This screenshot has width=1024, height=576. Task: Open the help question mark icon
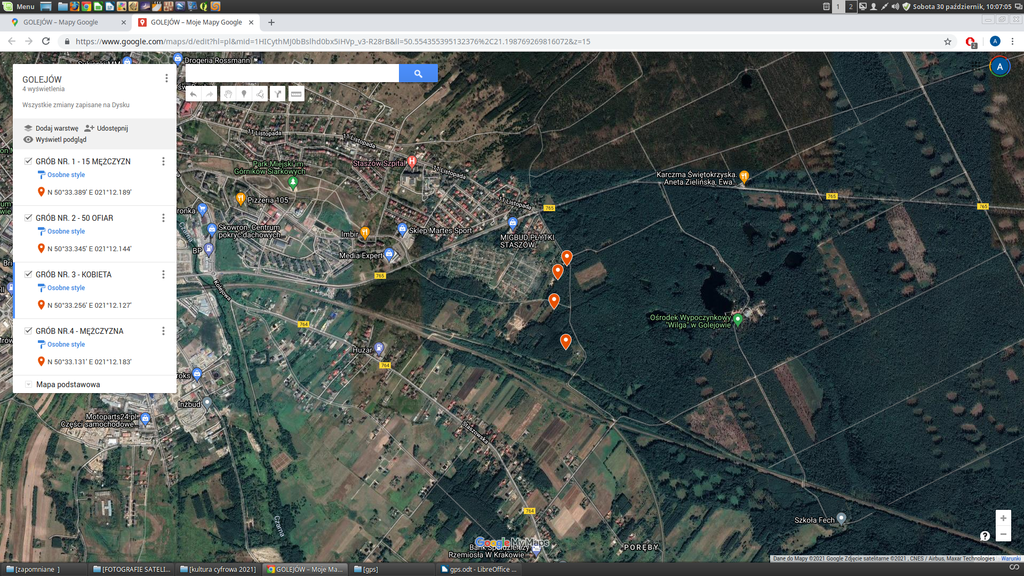click(985, 536)
